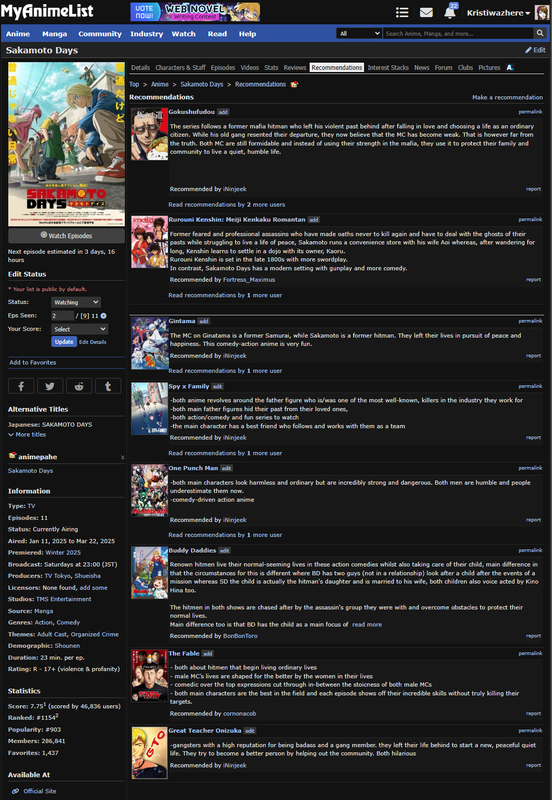This screenshot has height=800, width=552.
Task: Open Manga menu
Action: click(x=55, y=34)
